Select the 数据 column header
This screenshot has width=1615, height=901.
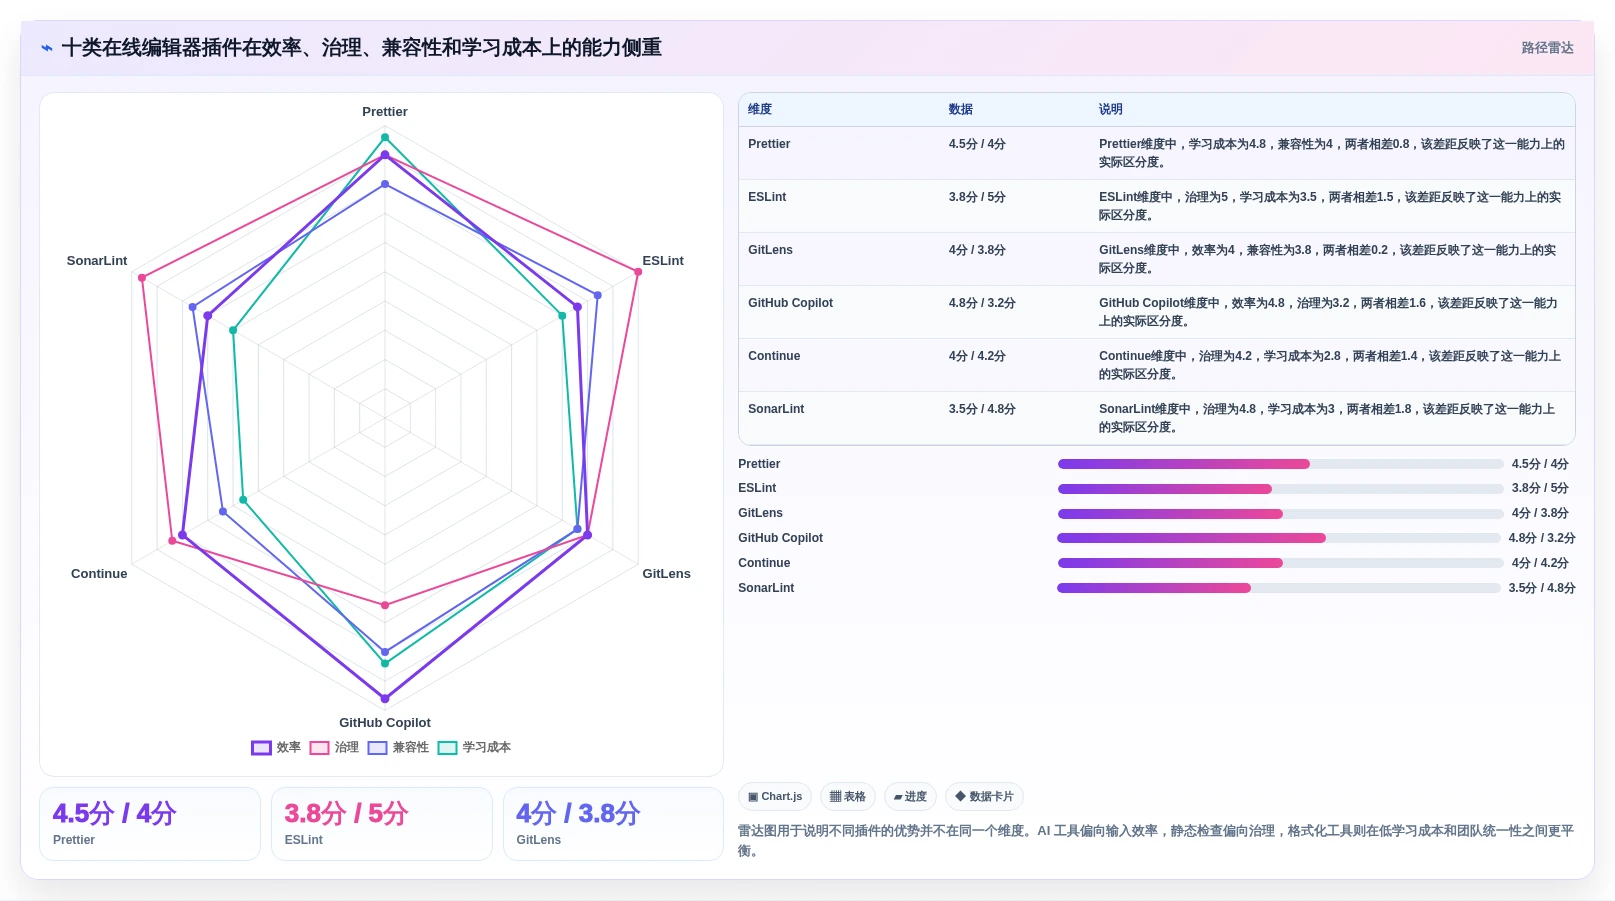pos(961,110)
